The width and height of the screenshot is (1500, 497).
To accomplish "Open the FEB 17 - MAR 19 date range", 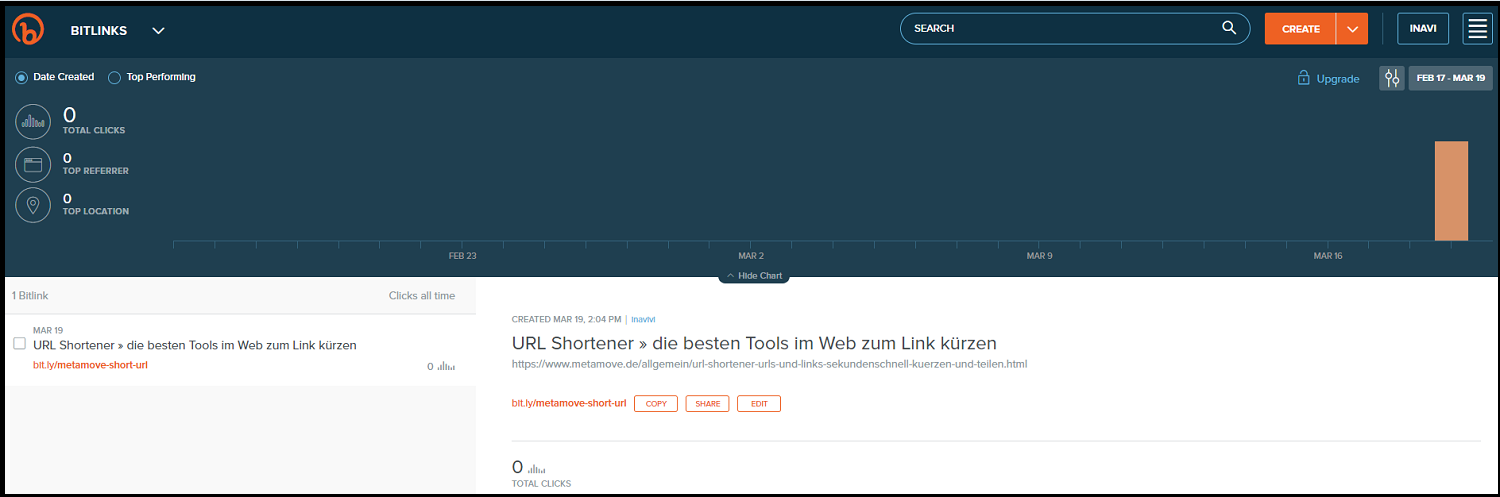I will tap(1450, 78).
